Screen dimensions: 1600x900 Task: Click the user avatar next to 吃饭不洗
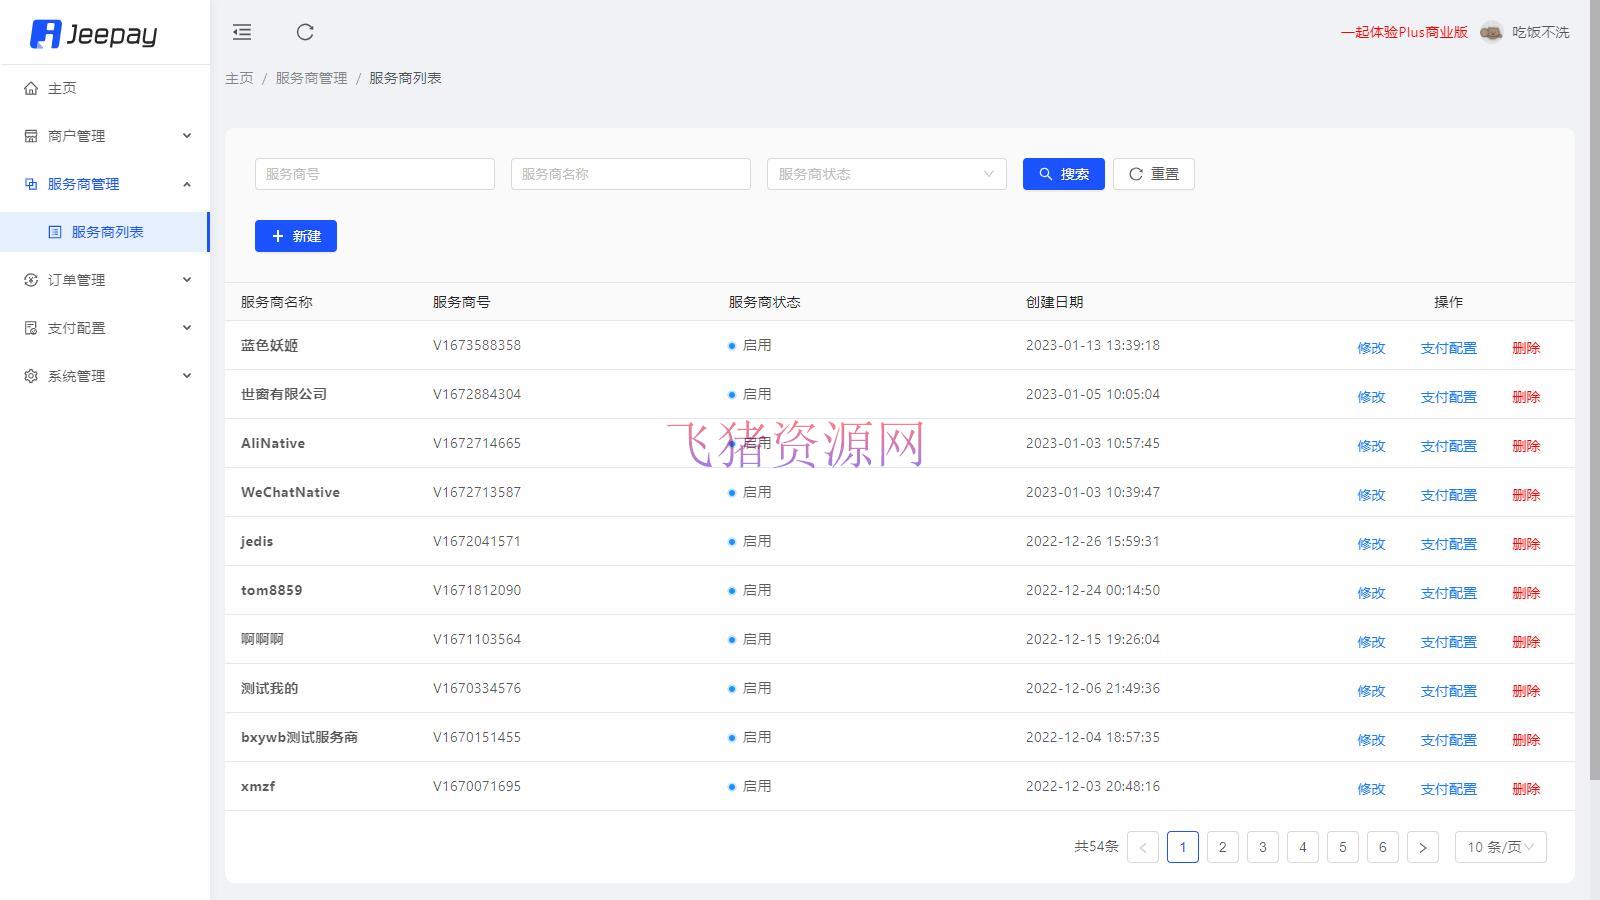pyautogui.click(x=1491, y=32)
